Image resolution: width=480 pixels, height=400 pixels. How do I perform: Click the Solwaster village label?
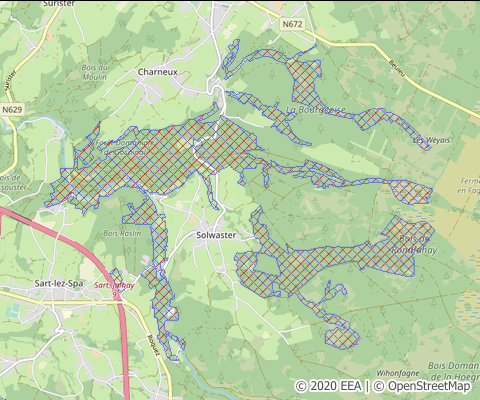[x=216, y=235]
